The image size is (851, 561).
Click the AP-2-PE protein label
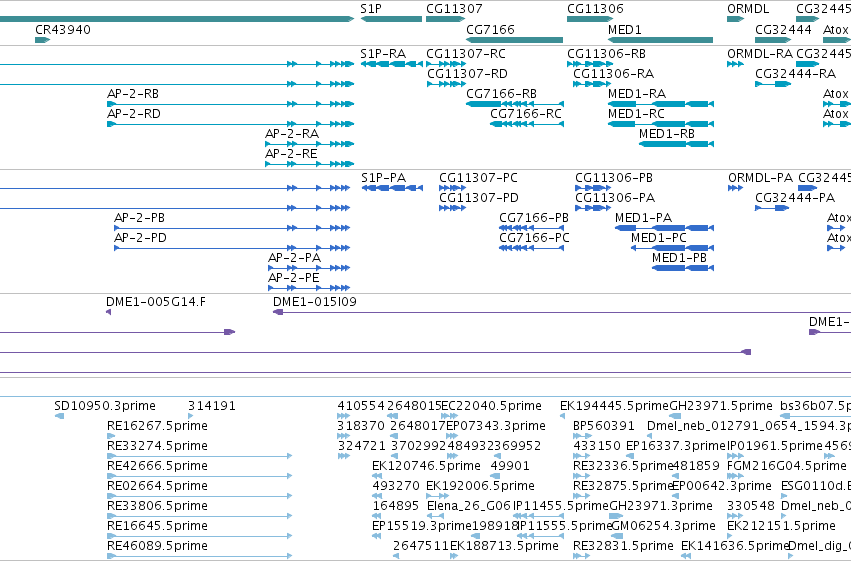[294, 278]
